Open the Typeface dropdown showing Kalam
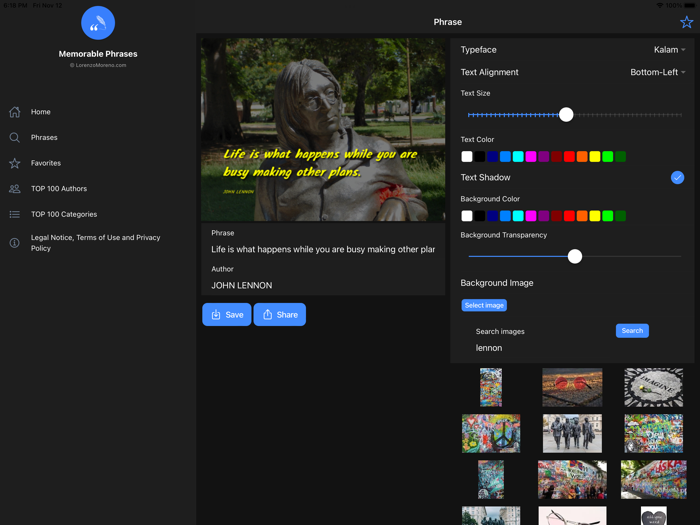Viewport: 700px width, 525px height. [669, 50]
